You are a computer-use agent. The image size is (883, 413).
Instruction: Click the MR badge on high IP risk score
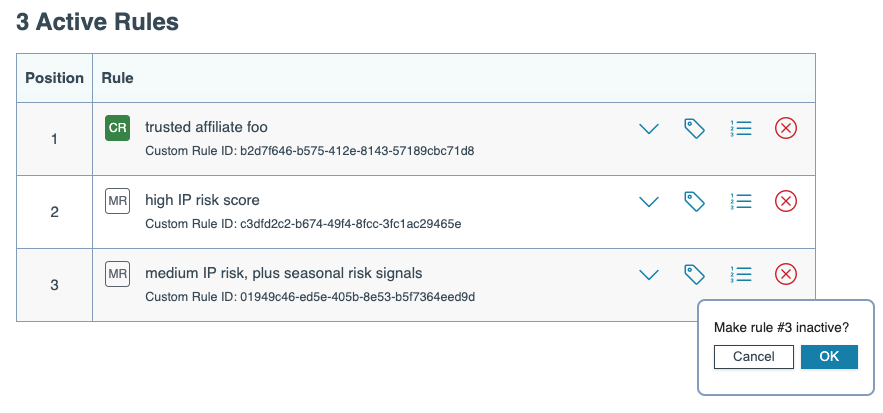[x=117, y=200]
